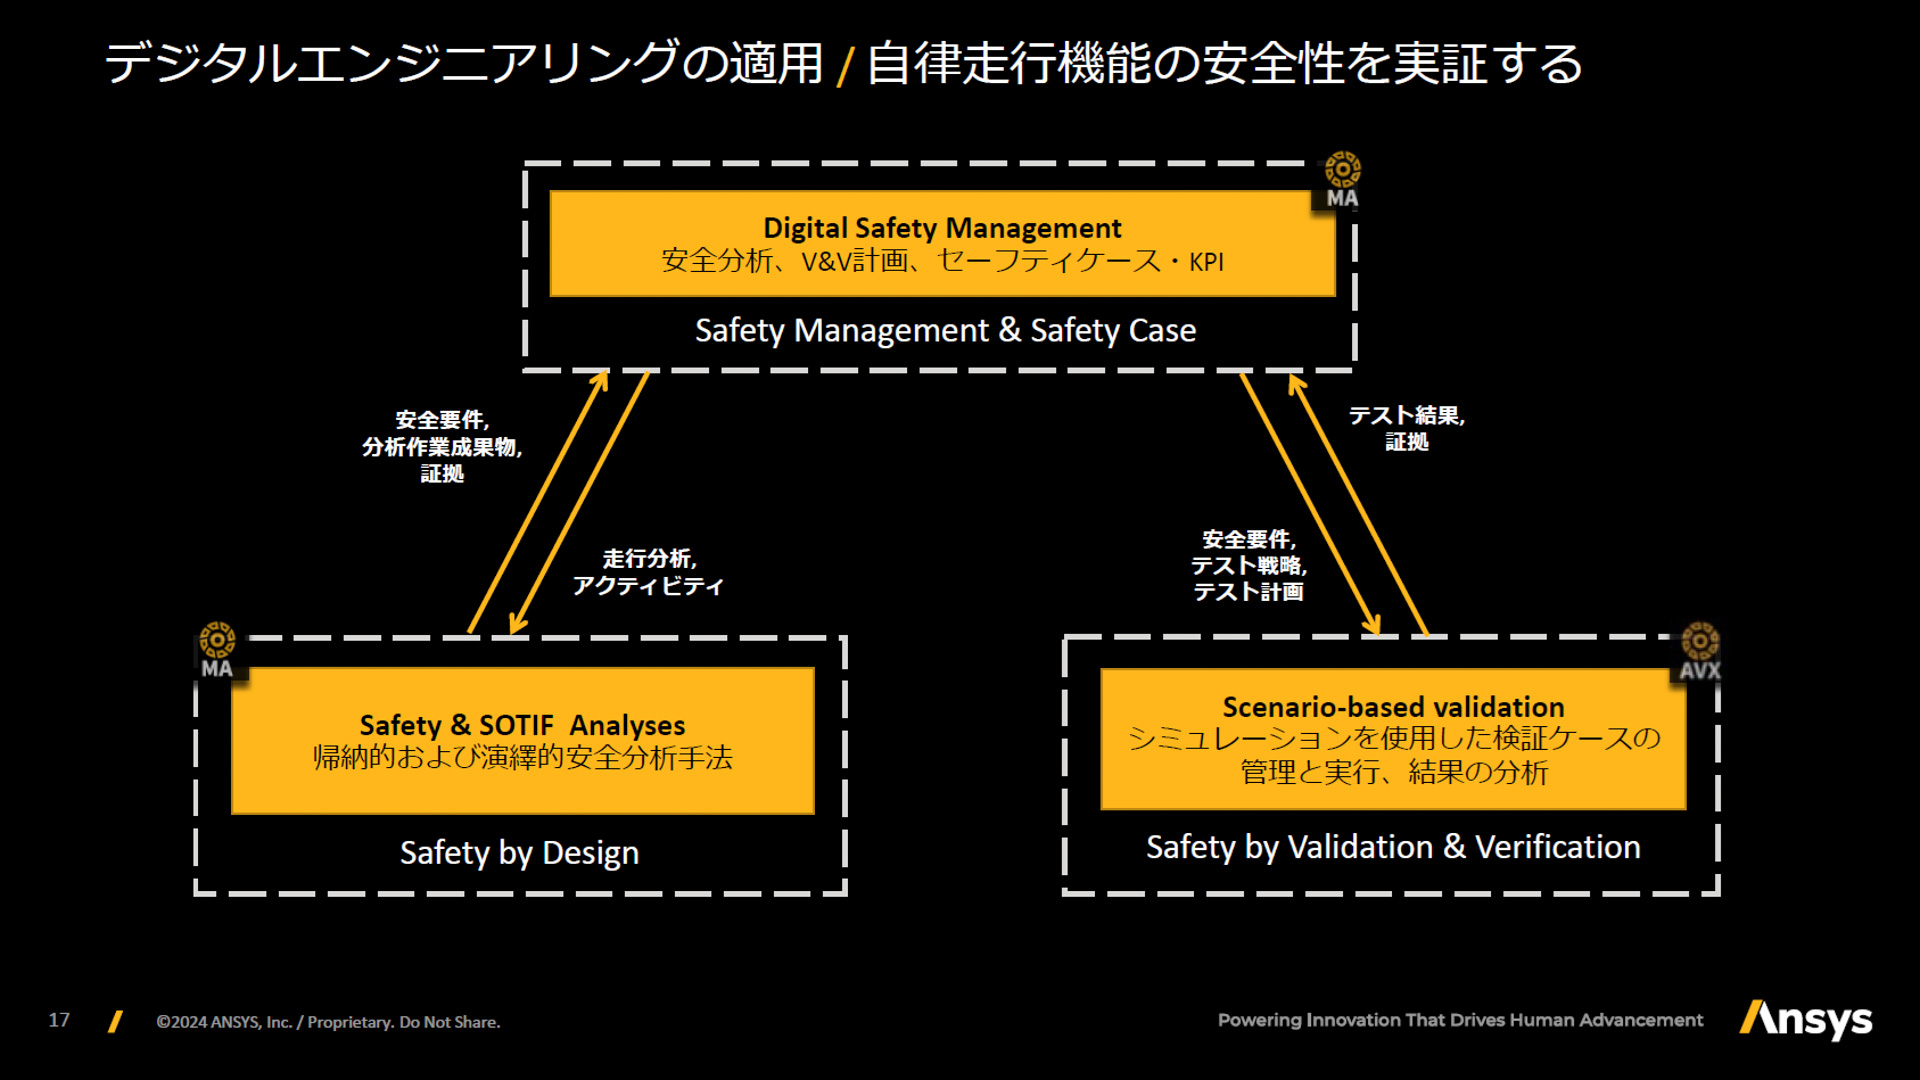Click the Safety by Validation & Verification label
1920x1080 pixels.
pos(1394,847)
